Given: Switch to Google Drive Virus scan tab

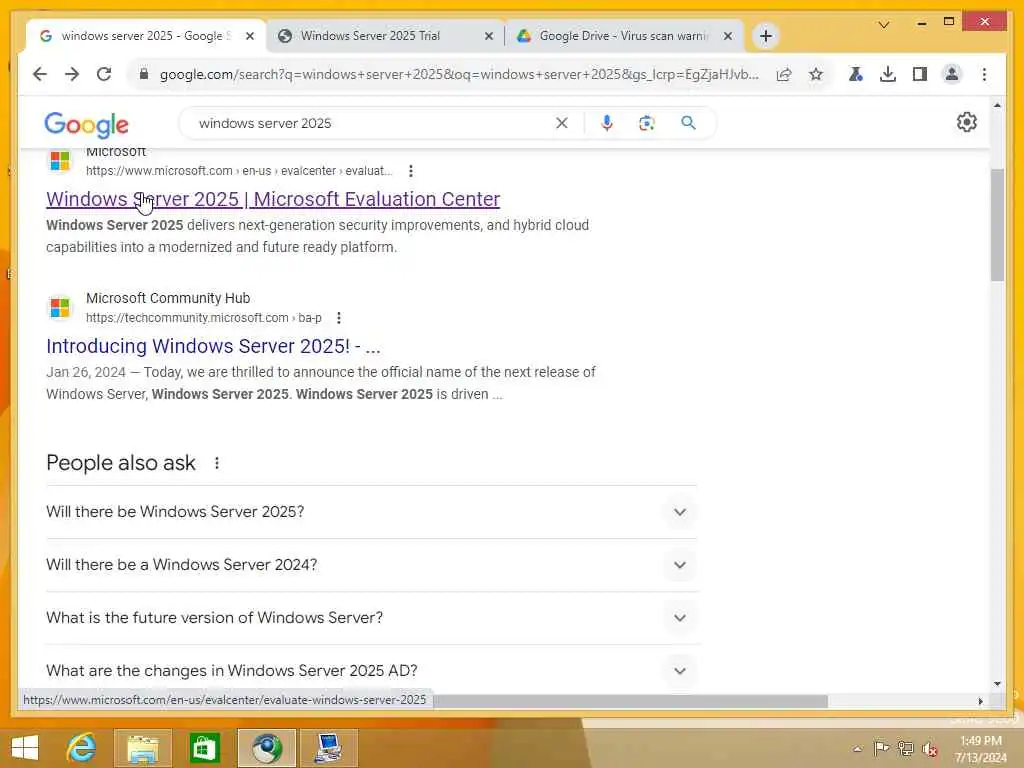Looking at the screenshot, I should pos(623,36).
